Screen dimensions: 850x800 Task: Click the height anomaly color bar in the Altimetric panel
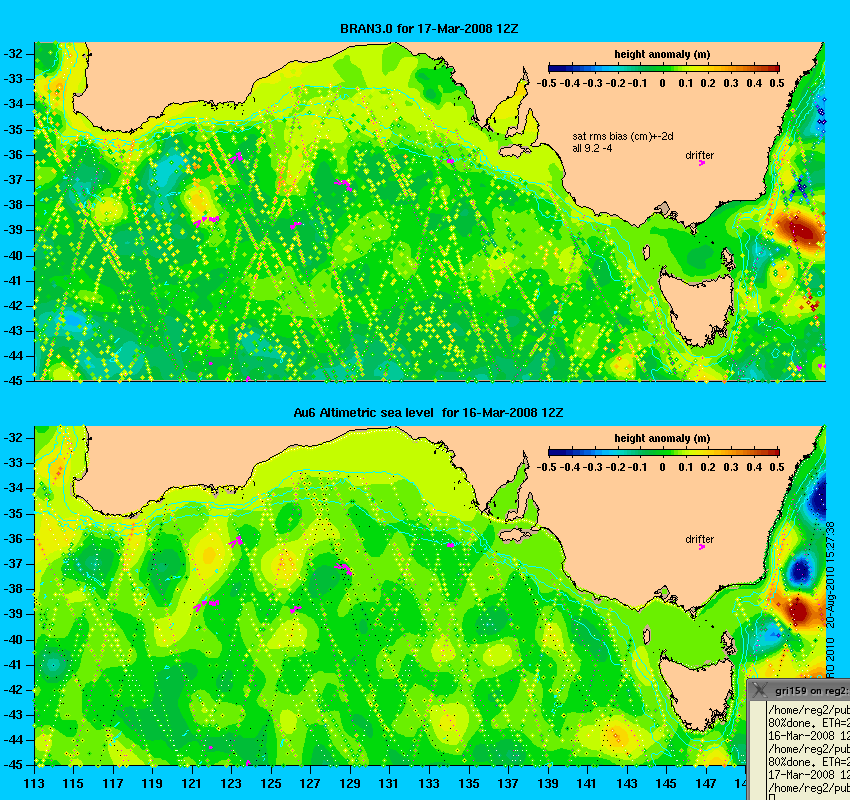[x=664, y=452]
